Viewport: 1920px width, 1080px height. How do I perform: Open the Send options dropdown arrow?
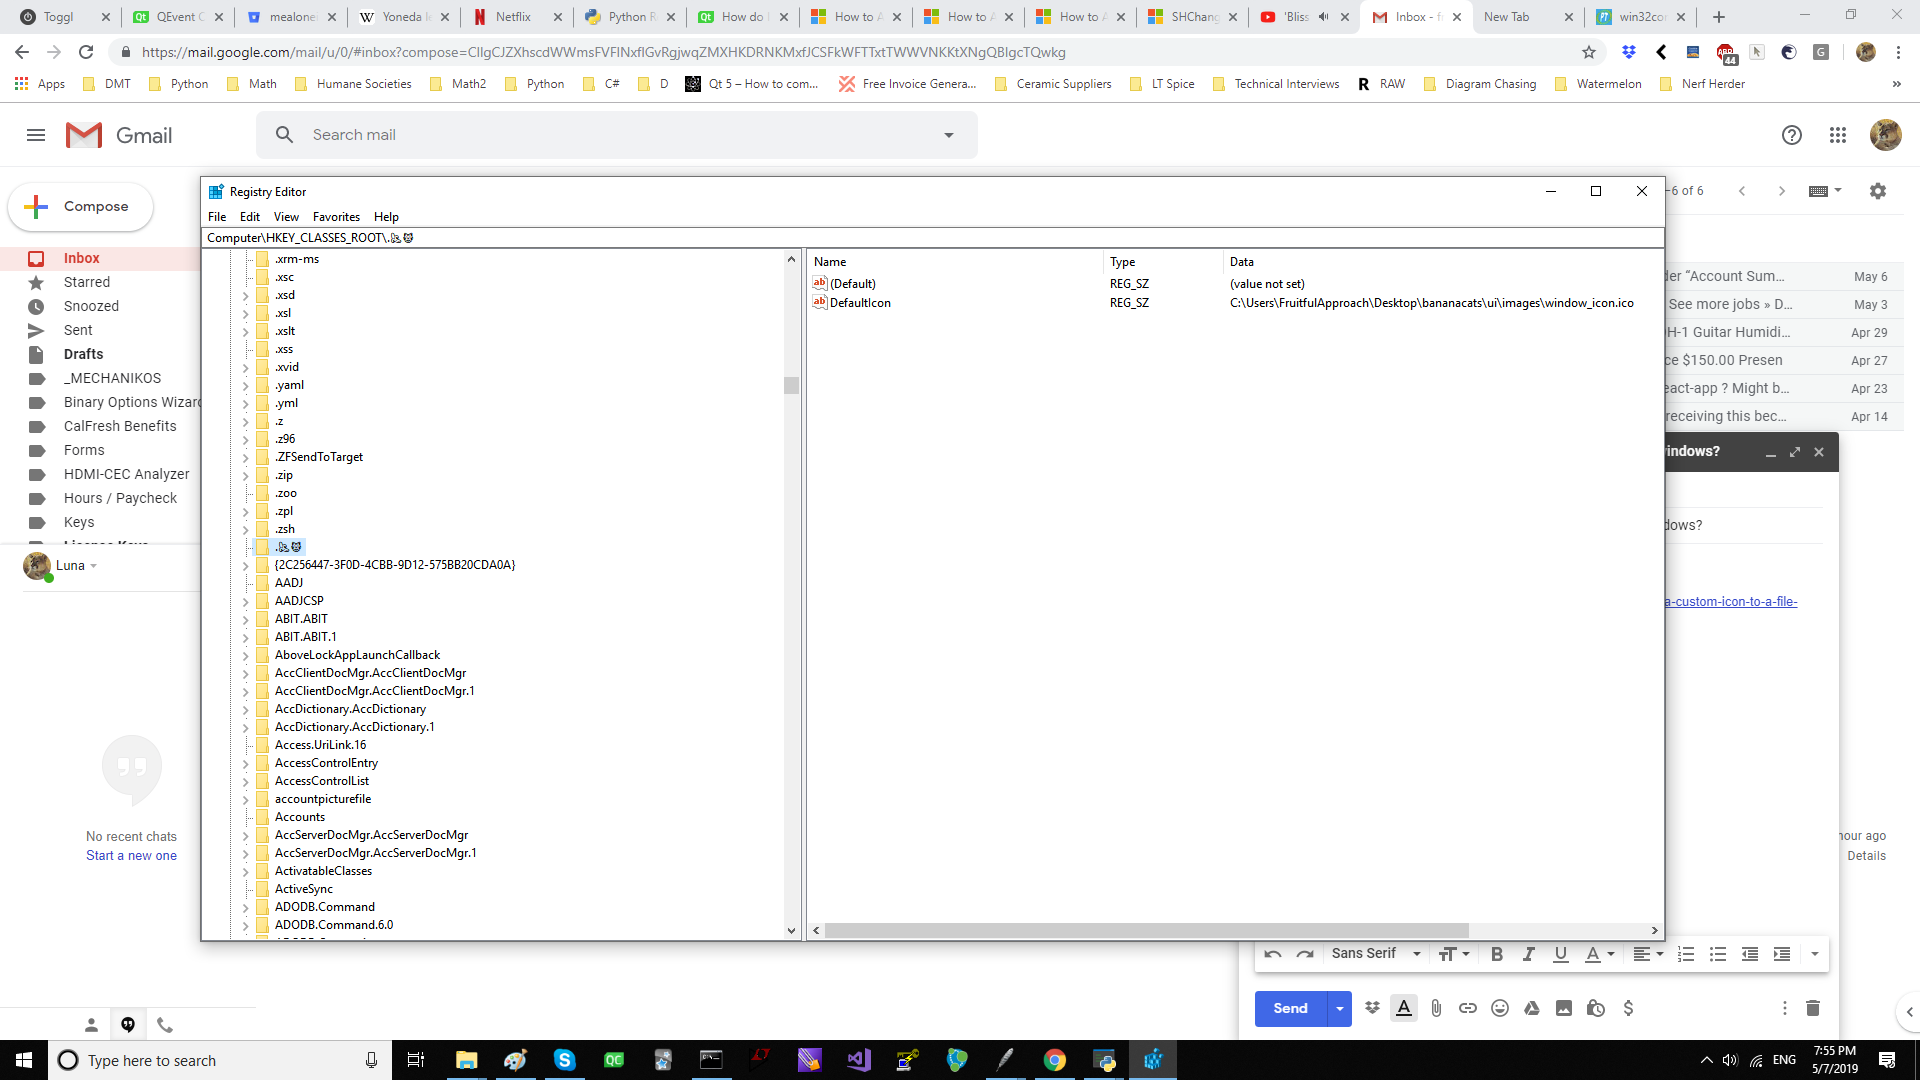point(1339,1008)
